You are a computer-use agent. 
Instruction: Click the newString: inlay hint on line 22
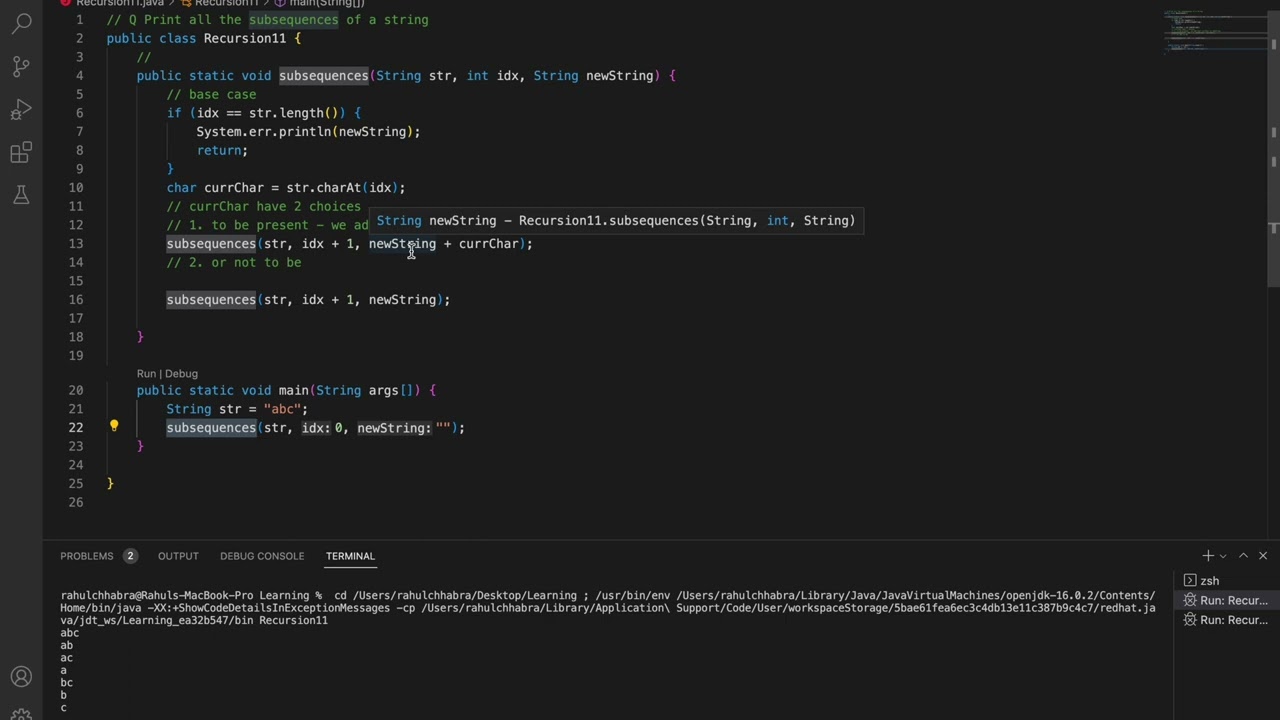[394, 428]
